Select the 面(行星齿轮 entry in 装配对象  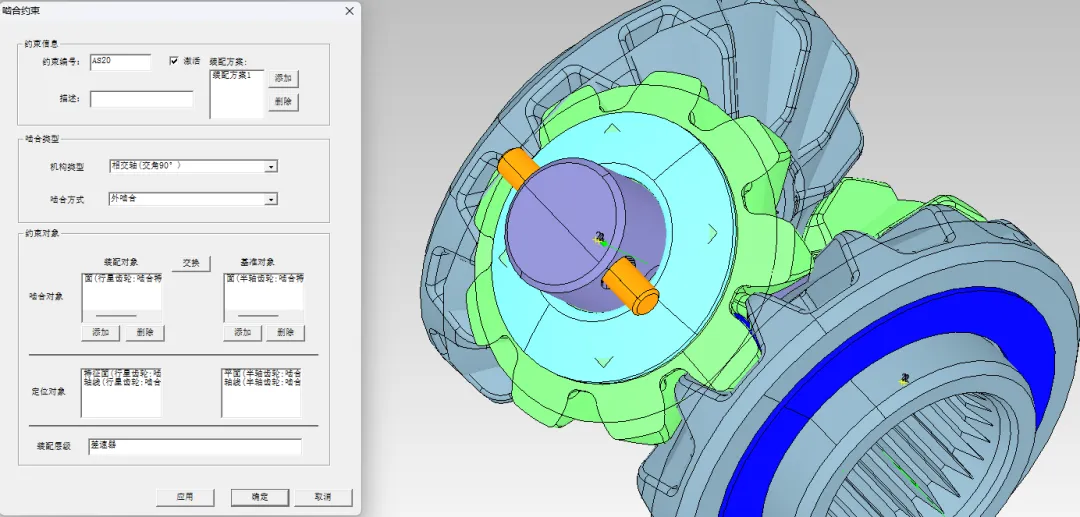(122, 279)
